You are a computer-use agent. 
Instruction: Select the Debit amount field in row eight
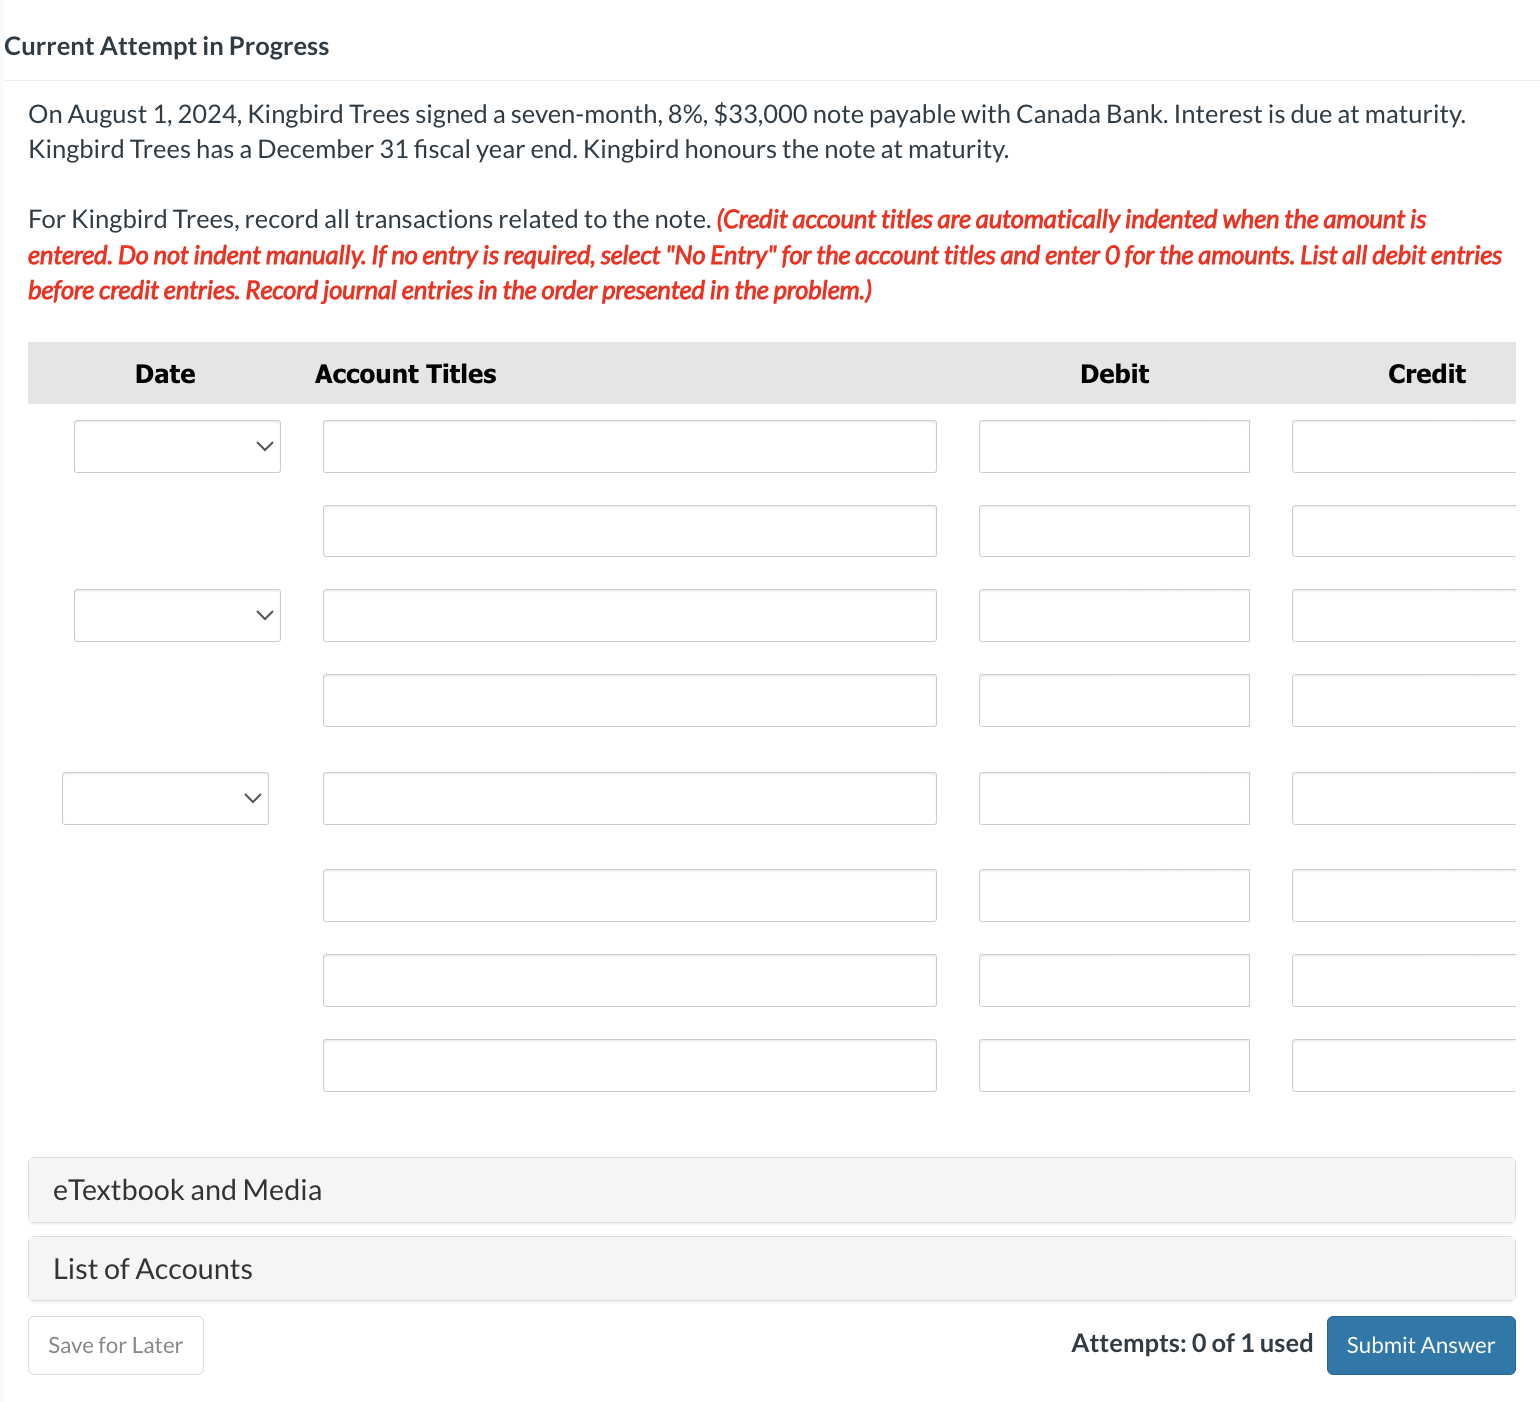point(1114,1065)
